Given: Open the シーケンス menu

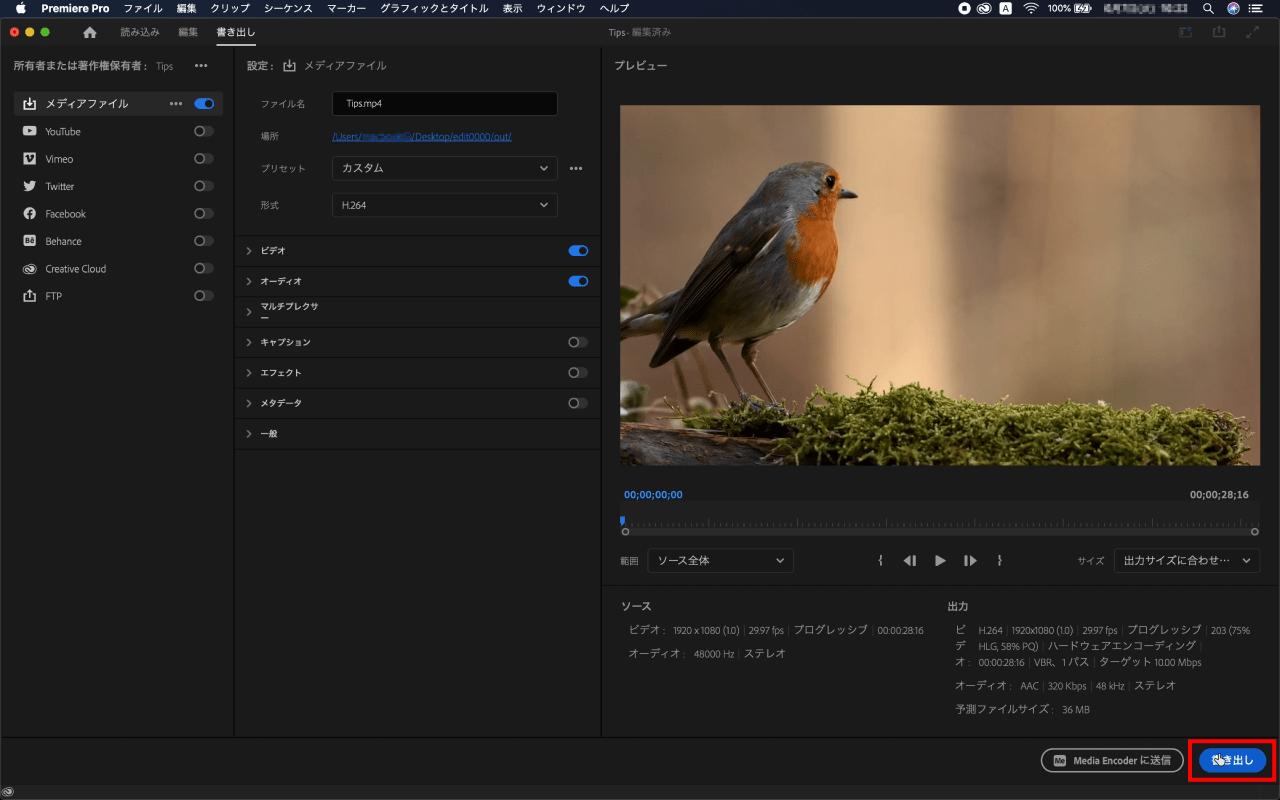Looking at the screenshot, I should (288, 8).
